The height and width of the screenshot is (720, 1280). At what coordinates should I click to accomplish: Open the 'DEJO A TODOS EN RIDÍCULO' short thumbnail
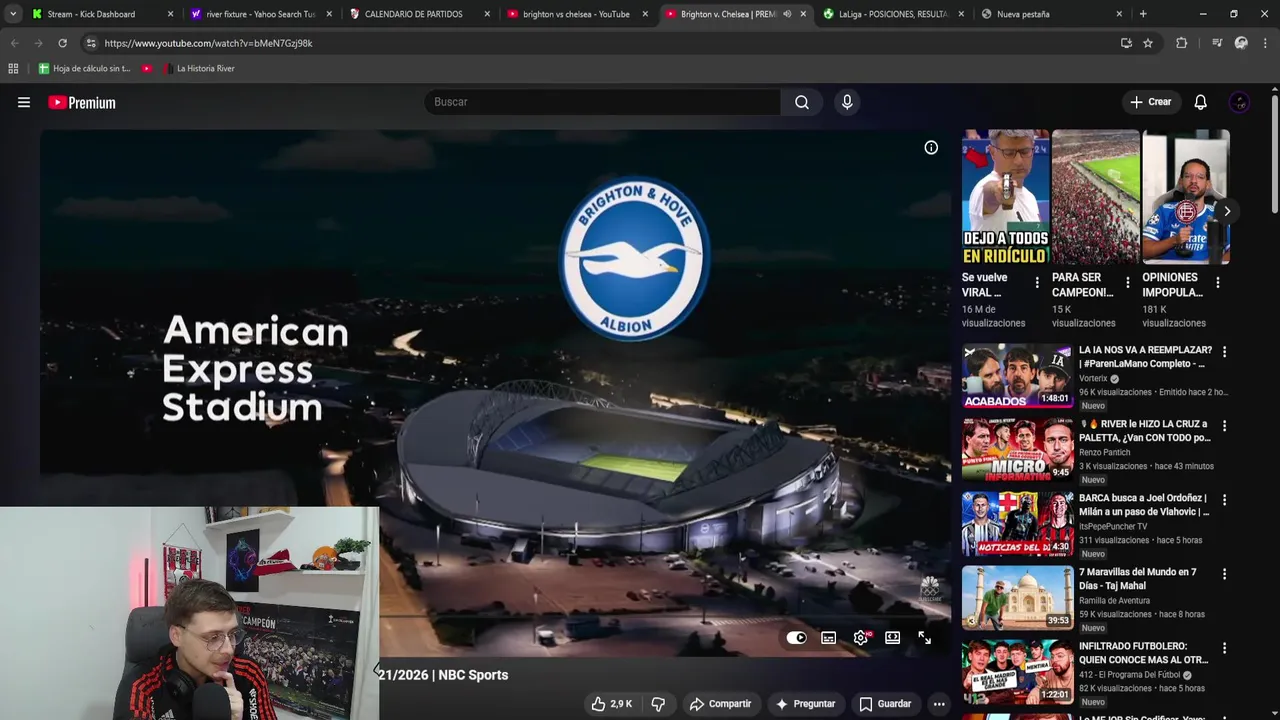tap(1005, 196)
